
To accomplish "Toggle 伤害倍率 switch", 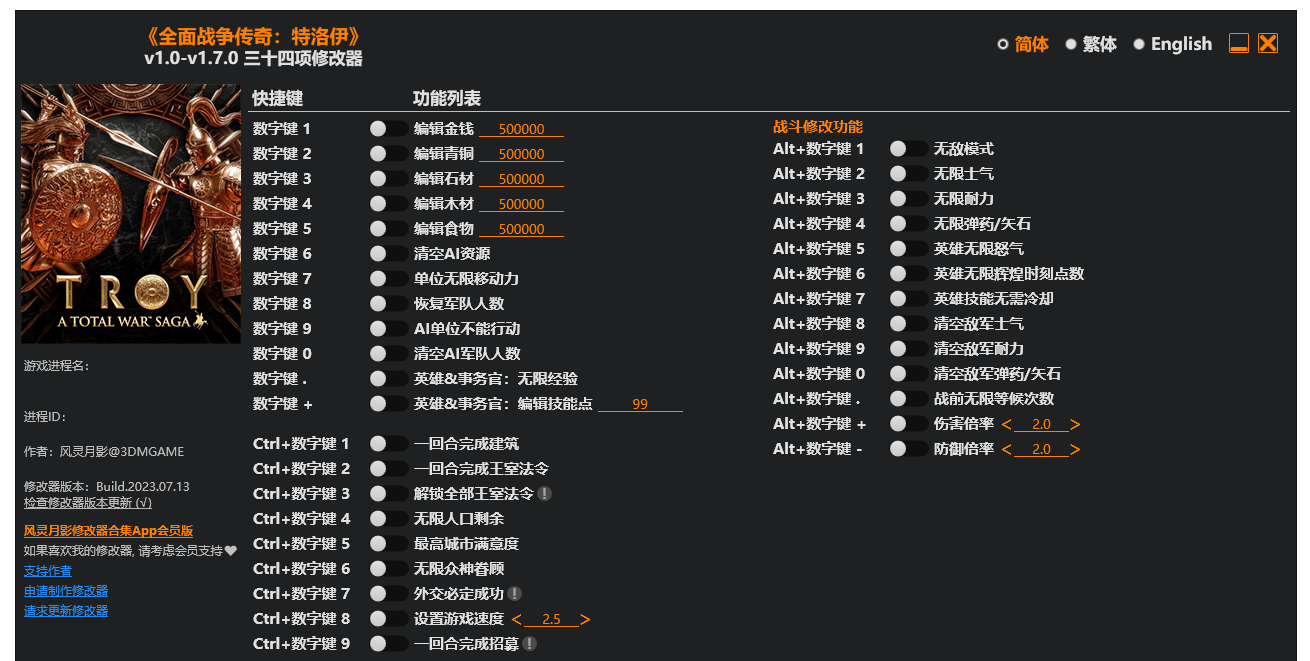I will click(908, 424).
